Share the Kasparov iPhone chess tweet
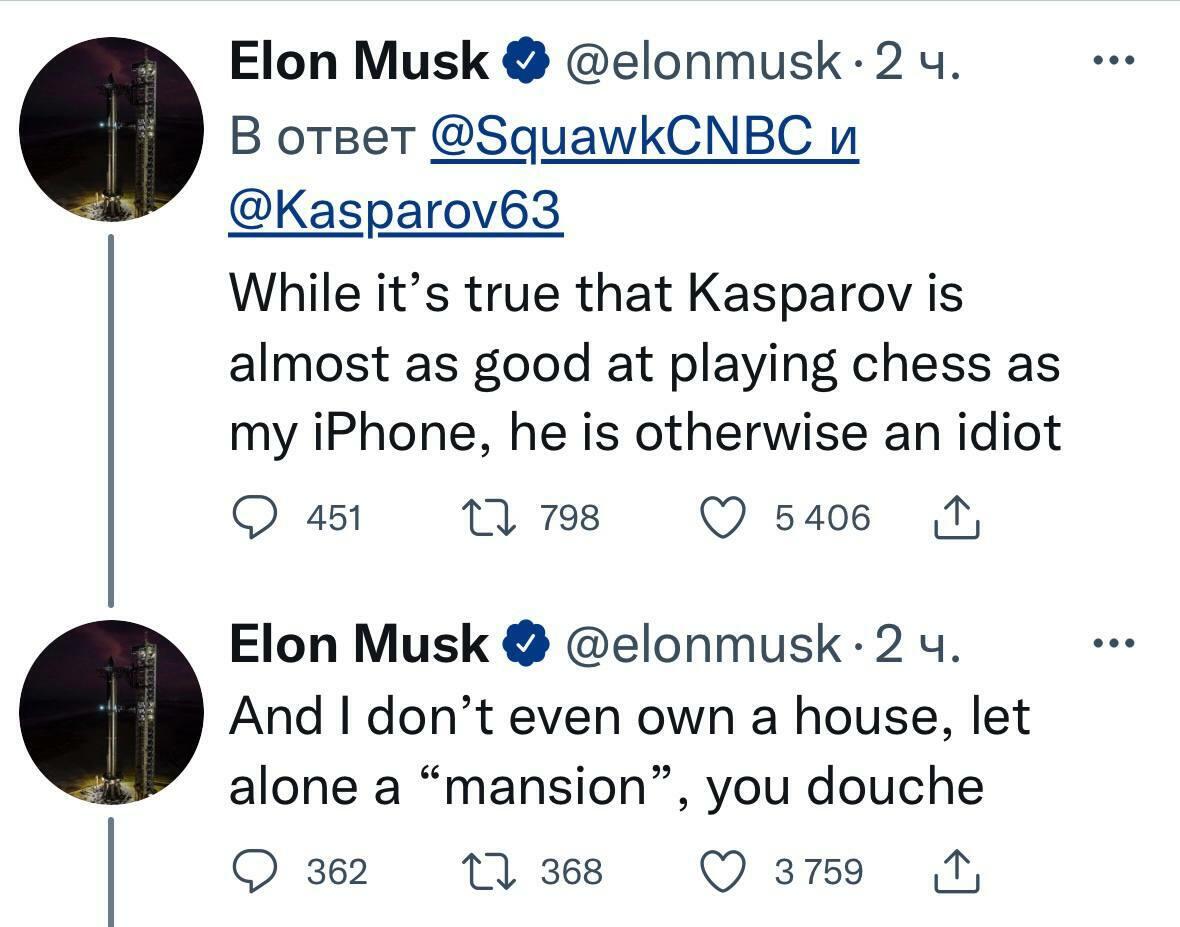 (x=956, y=517)
